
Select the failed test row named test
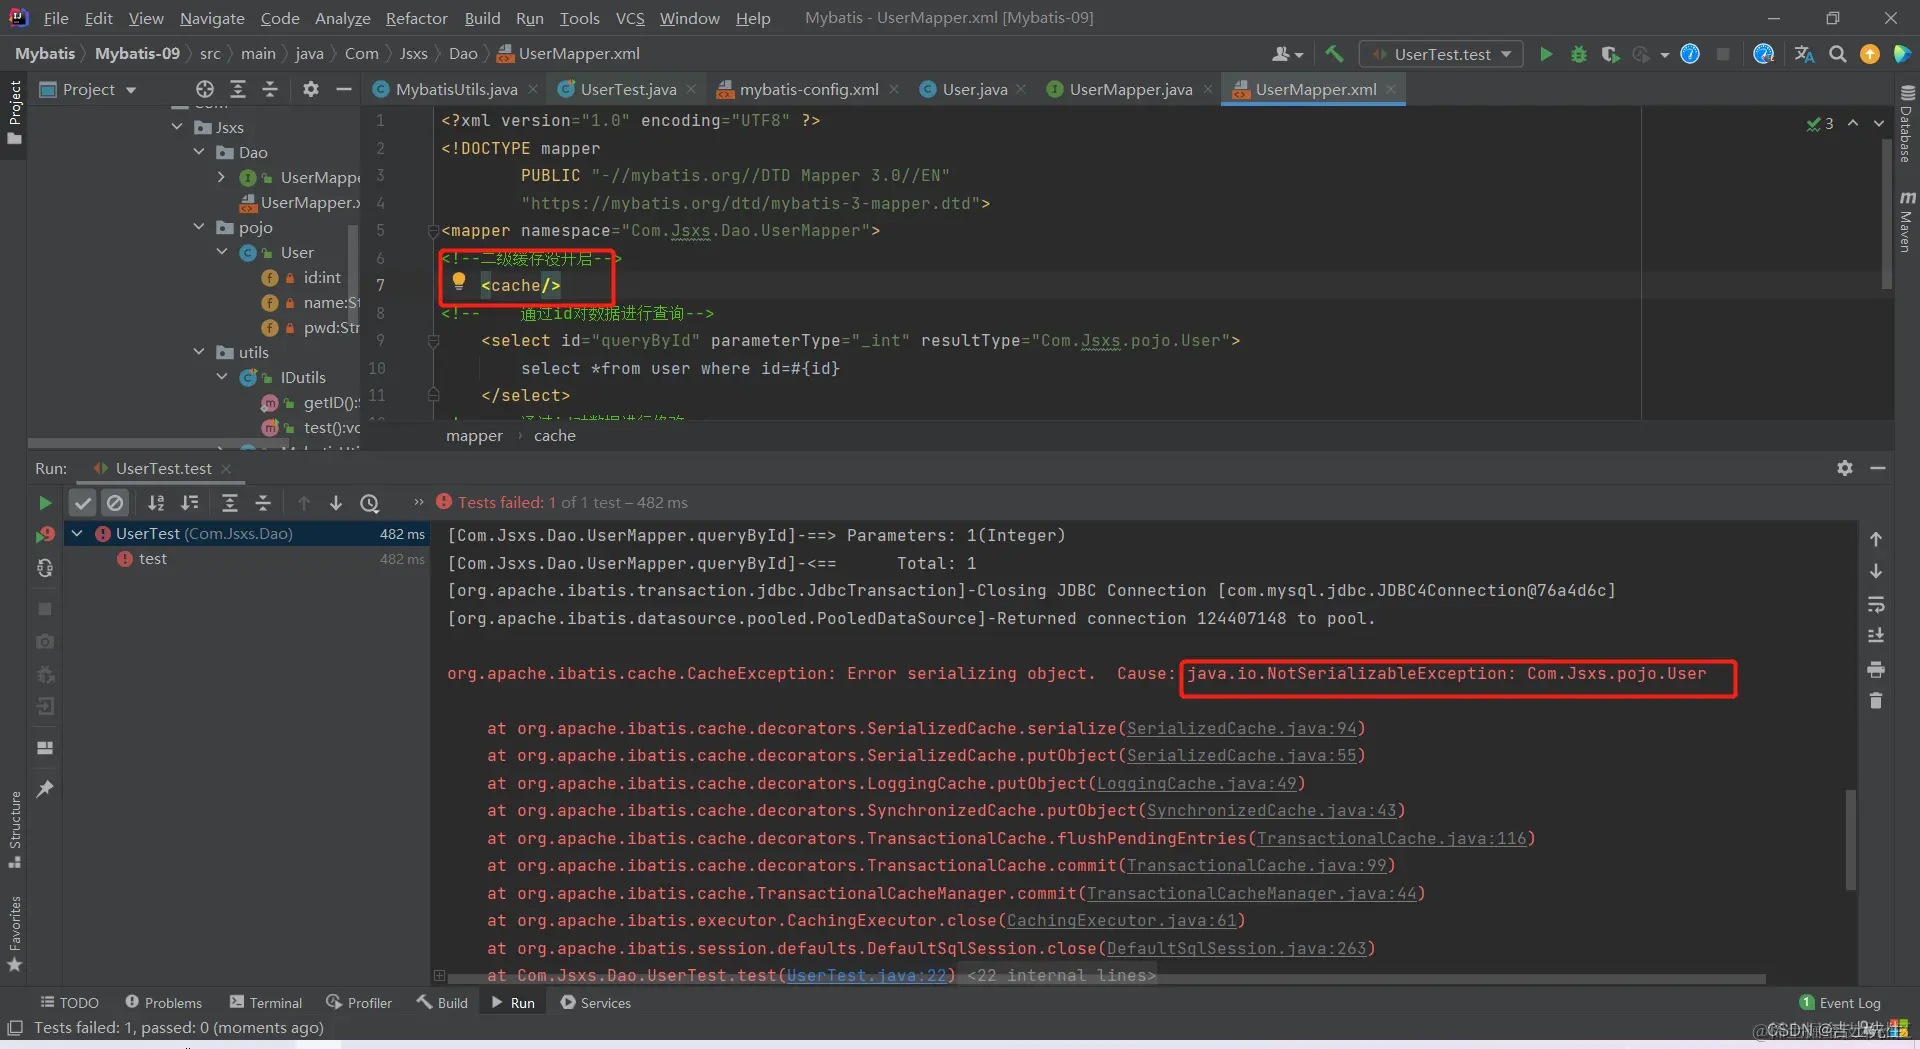coord(245,559)
